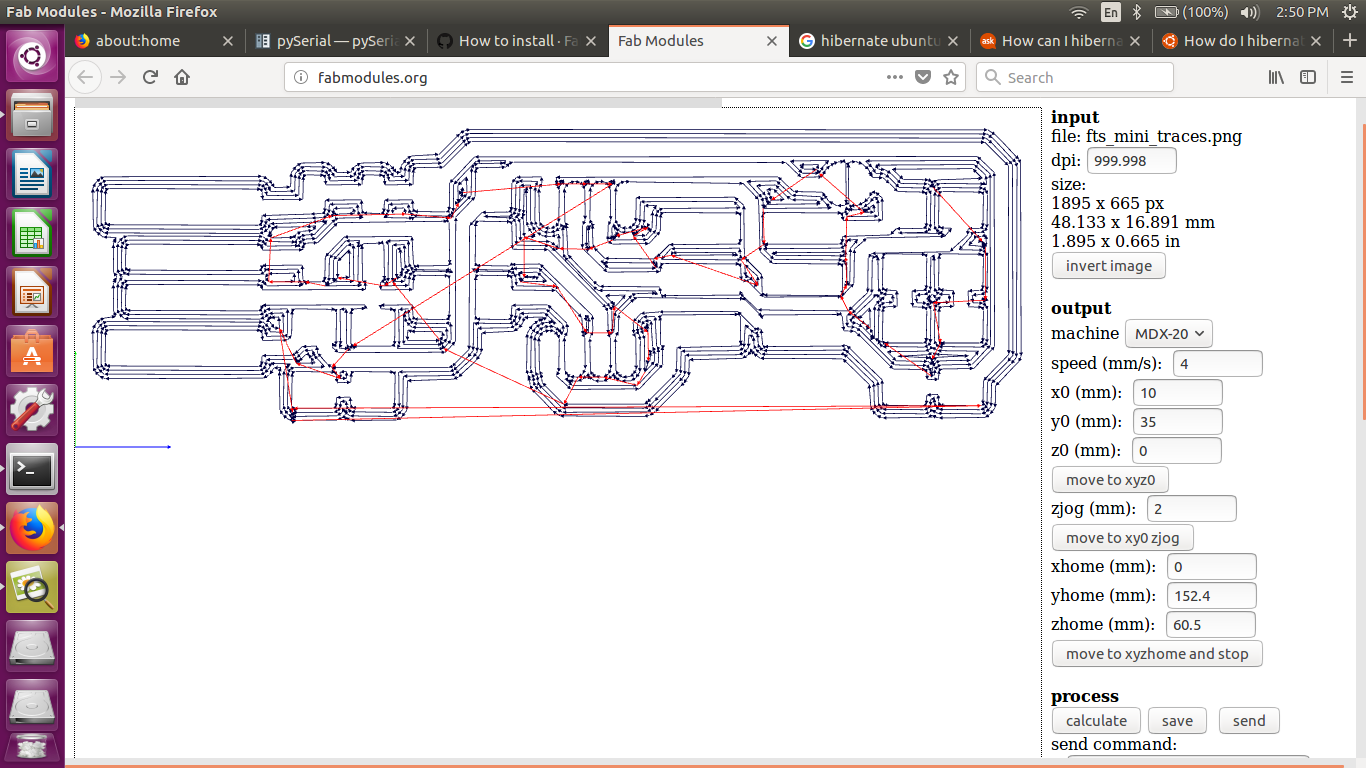Viewport: 1366px width, 768px height.
Task: Click the calculate button
Action: click(1096, 721)
